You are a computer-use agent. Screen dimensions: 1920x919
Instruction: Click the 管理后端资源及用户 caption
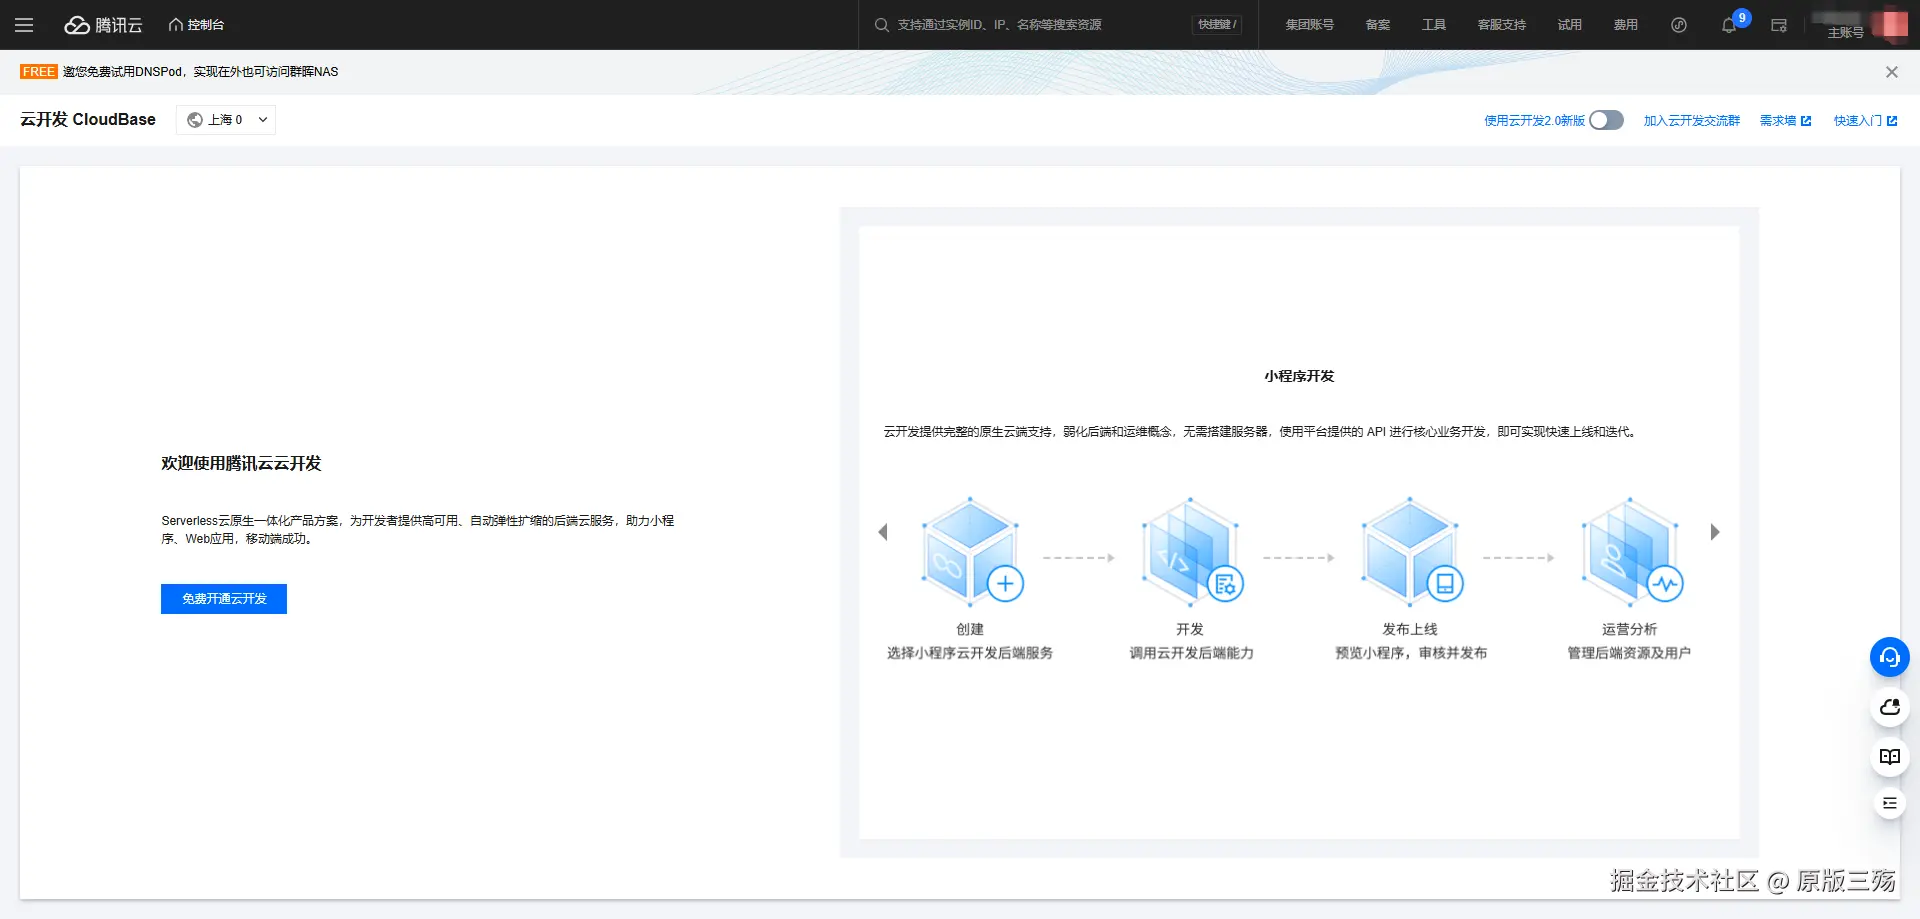(1629, 653)
